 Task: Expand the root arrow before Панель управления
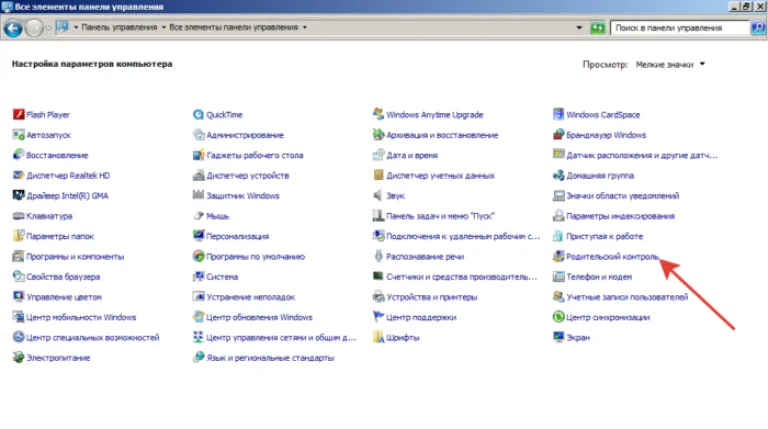coord(76,27)
